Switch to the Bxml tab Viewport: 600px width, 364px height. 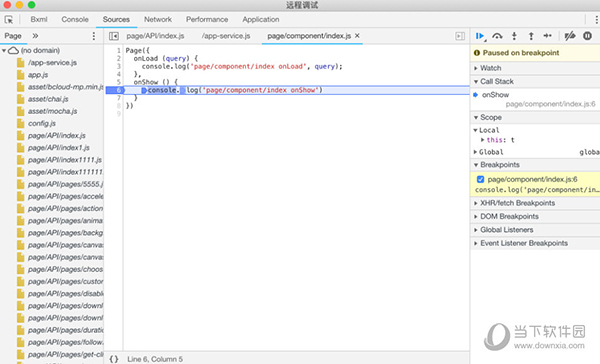click(x=39, y=20)
